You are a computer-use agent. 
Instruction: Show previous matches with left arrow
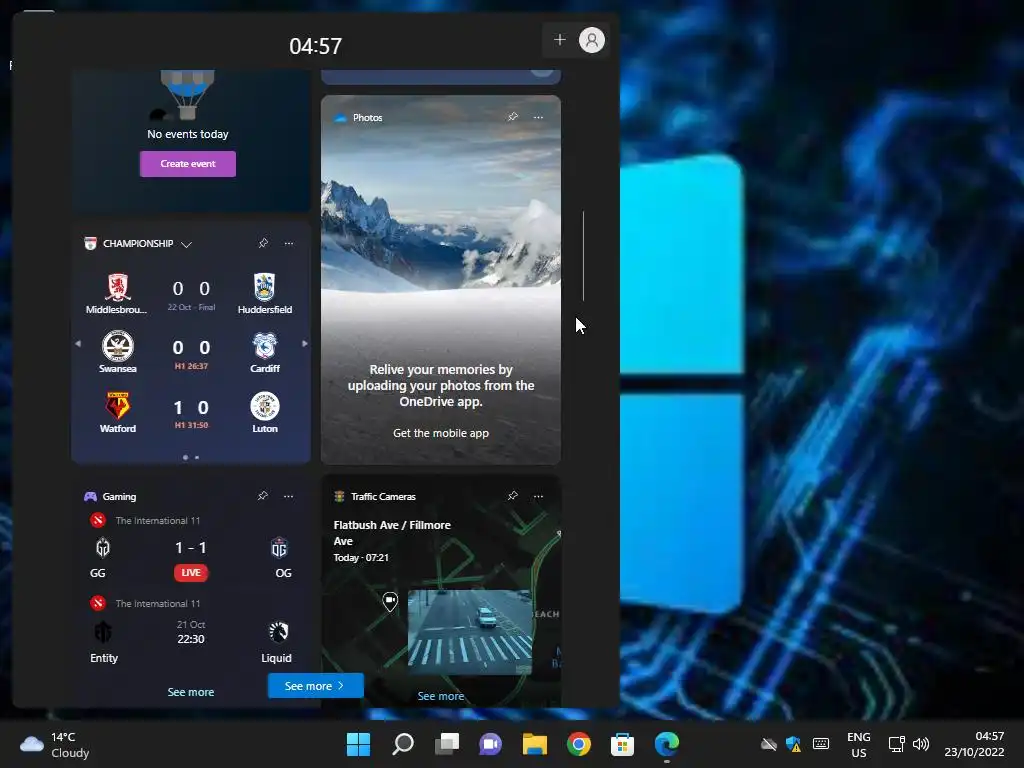click(x=78, y=344)
